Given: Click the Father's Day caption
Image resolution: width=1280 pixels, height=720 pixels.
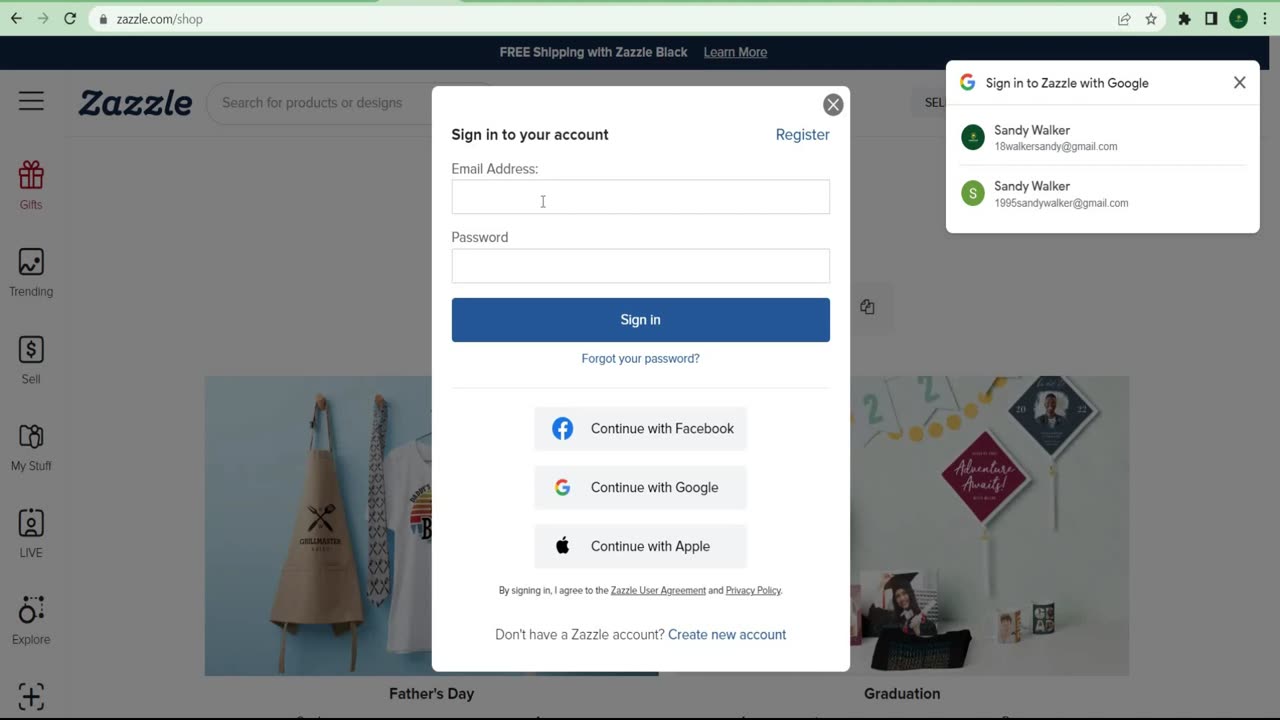Looking at the screenshot, I should 432,694.
